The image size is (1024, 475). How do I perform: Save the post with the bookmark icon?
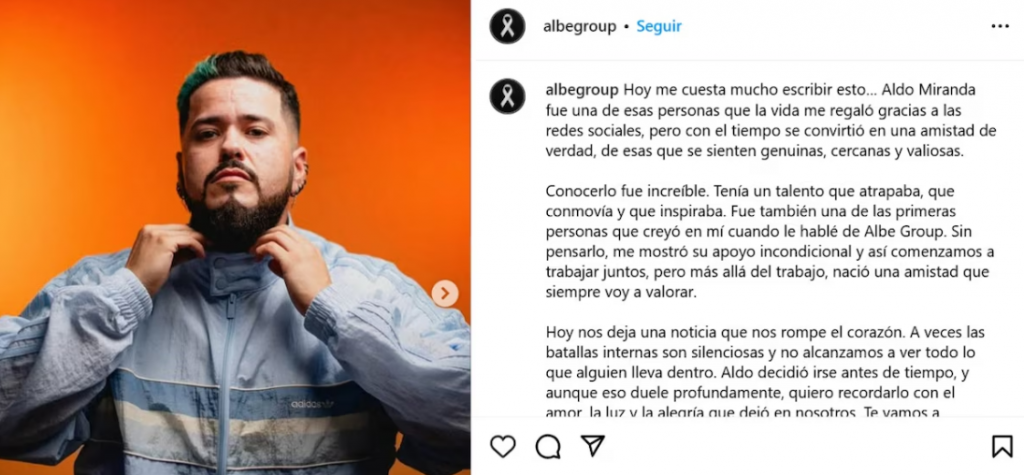(1002, 446)
